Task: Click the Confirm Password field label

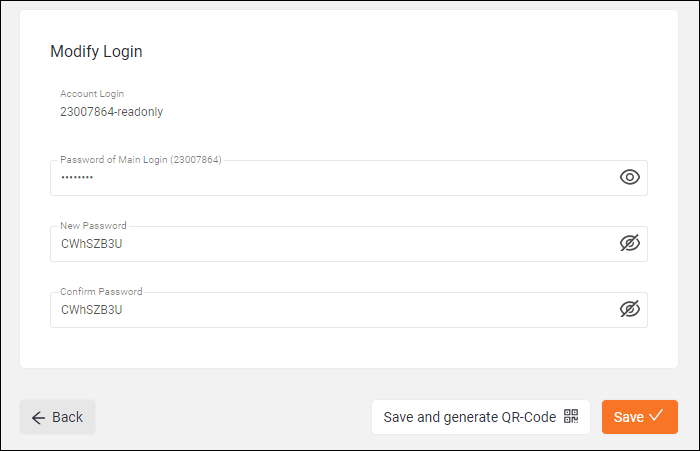Action: (x=101, y=292)
